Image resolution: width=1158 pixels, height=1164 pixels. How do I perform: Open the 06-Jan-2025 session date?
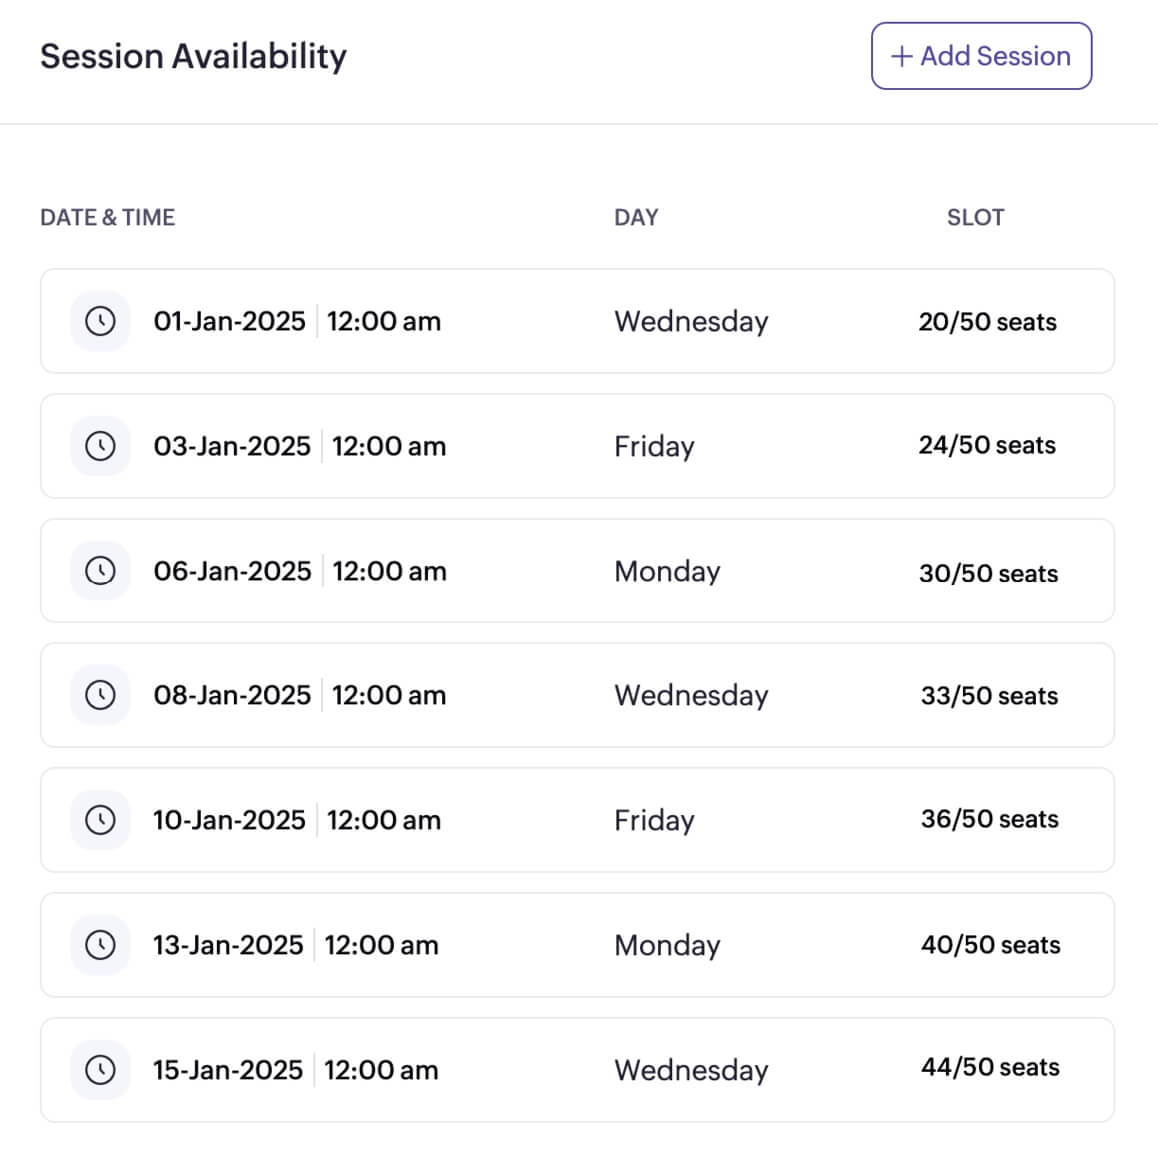pos(232,571)
